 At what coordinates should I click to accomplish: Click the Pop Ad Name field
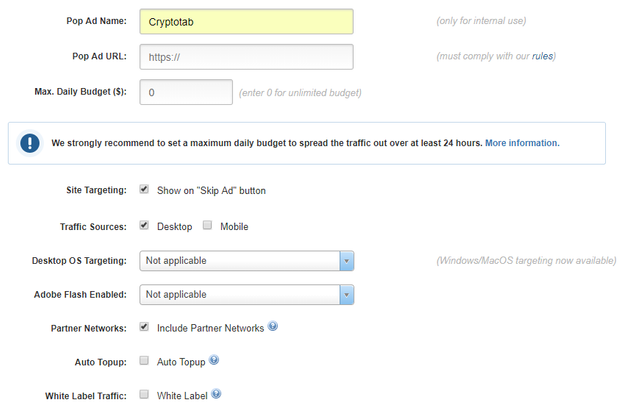[245, 21]
